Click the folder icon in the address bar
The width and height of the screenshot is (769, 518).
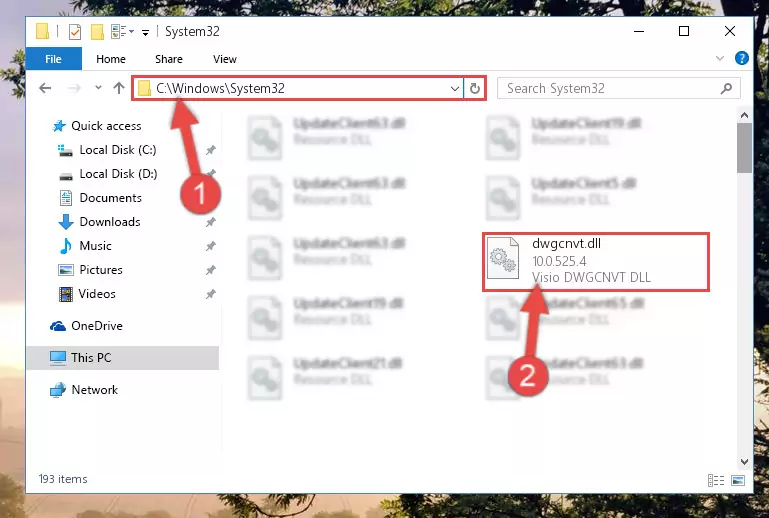[144, 88]
